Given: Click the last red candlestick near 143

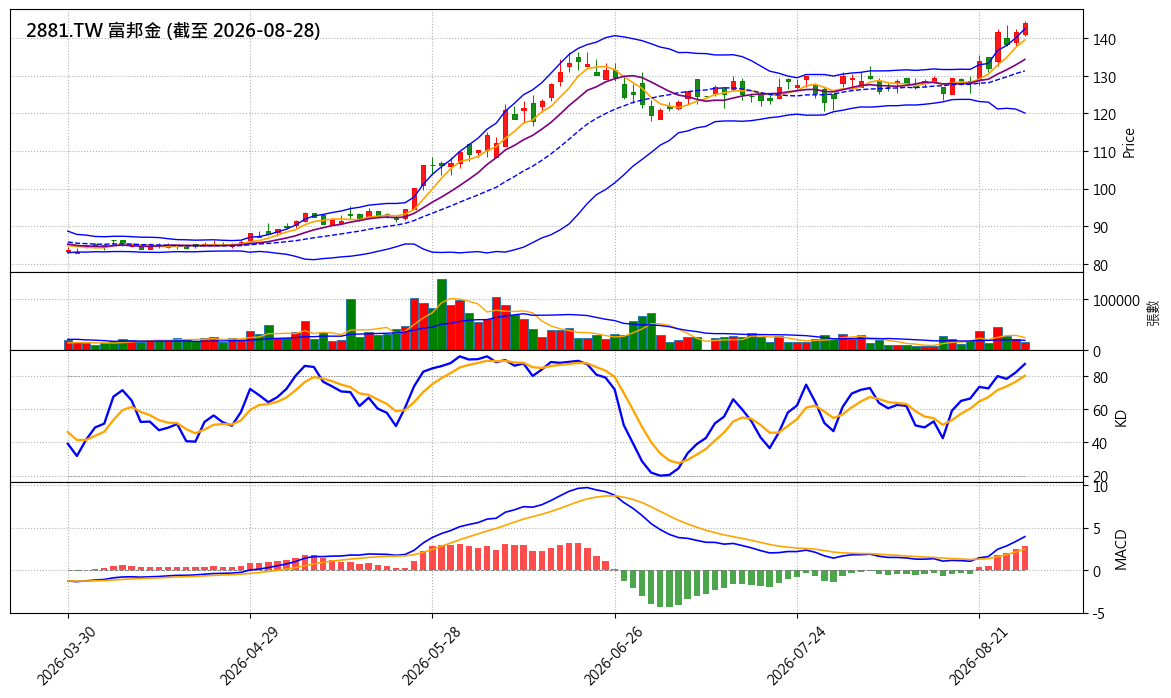Looking at the screenshot, I should click(1025, 28).
